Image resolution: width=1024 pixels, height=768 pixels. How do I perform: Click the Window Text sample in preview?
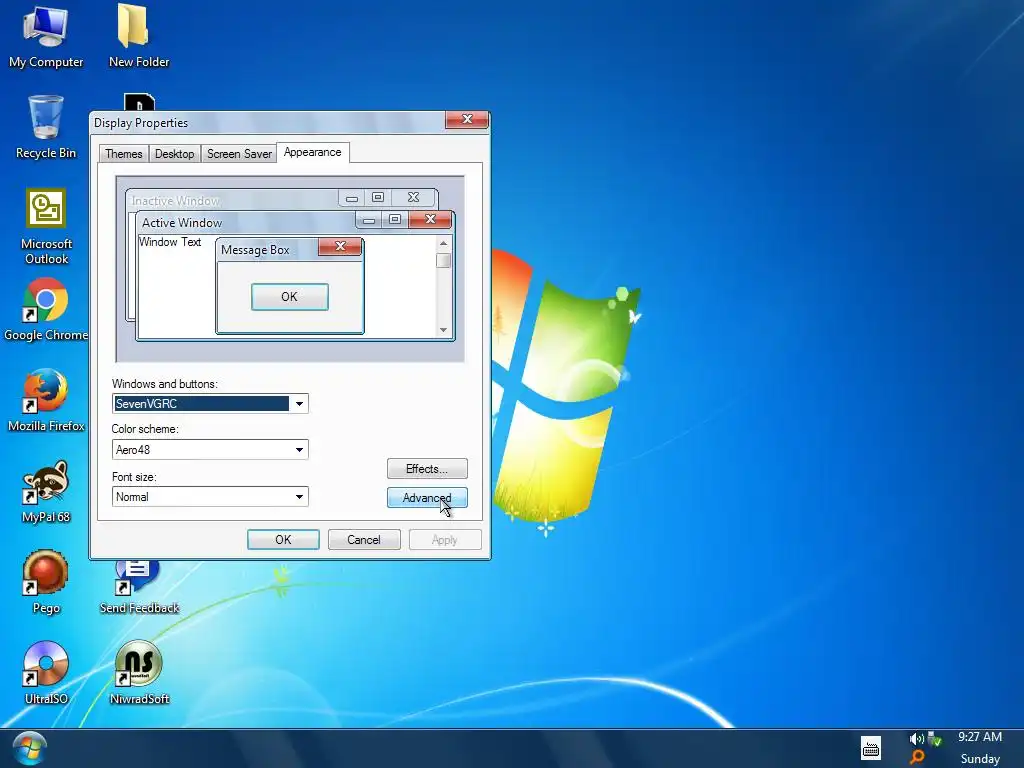[170, 242]
